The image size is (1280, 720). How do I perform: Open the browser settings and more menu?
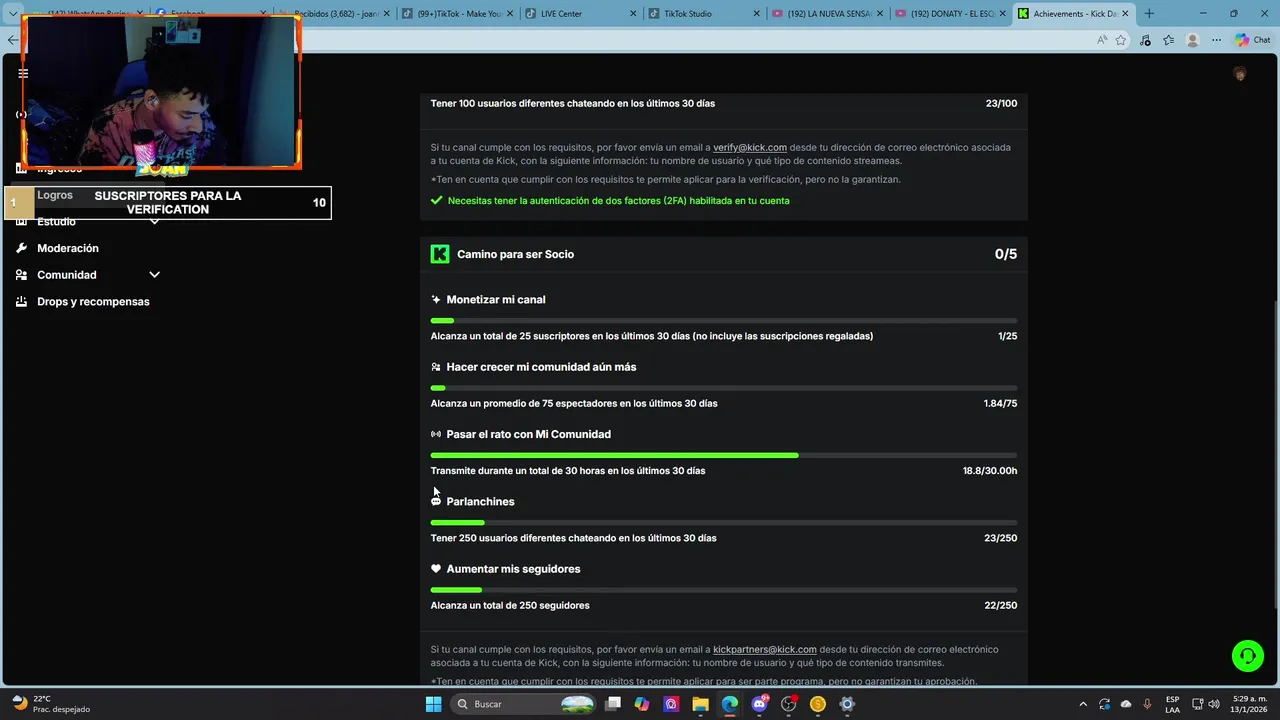point(1216,40)
